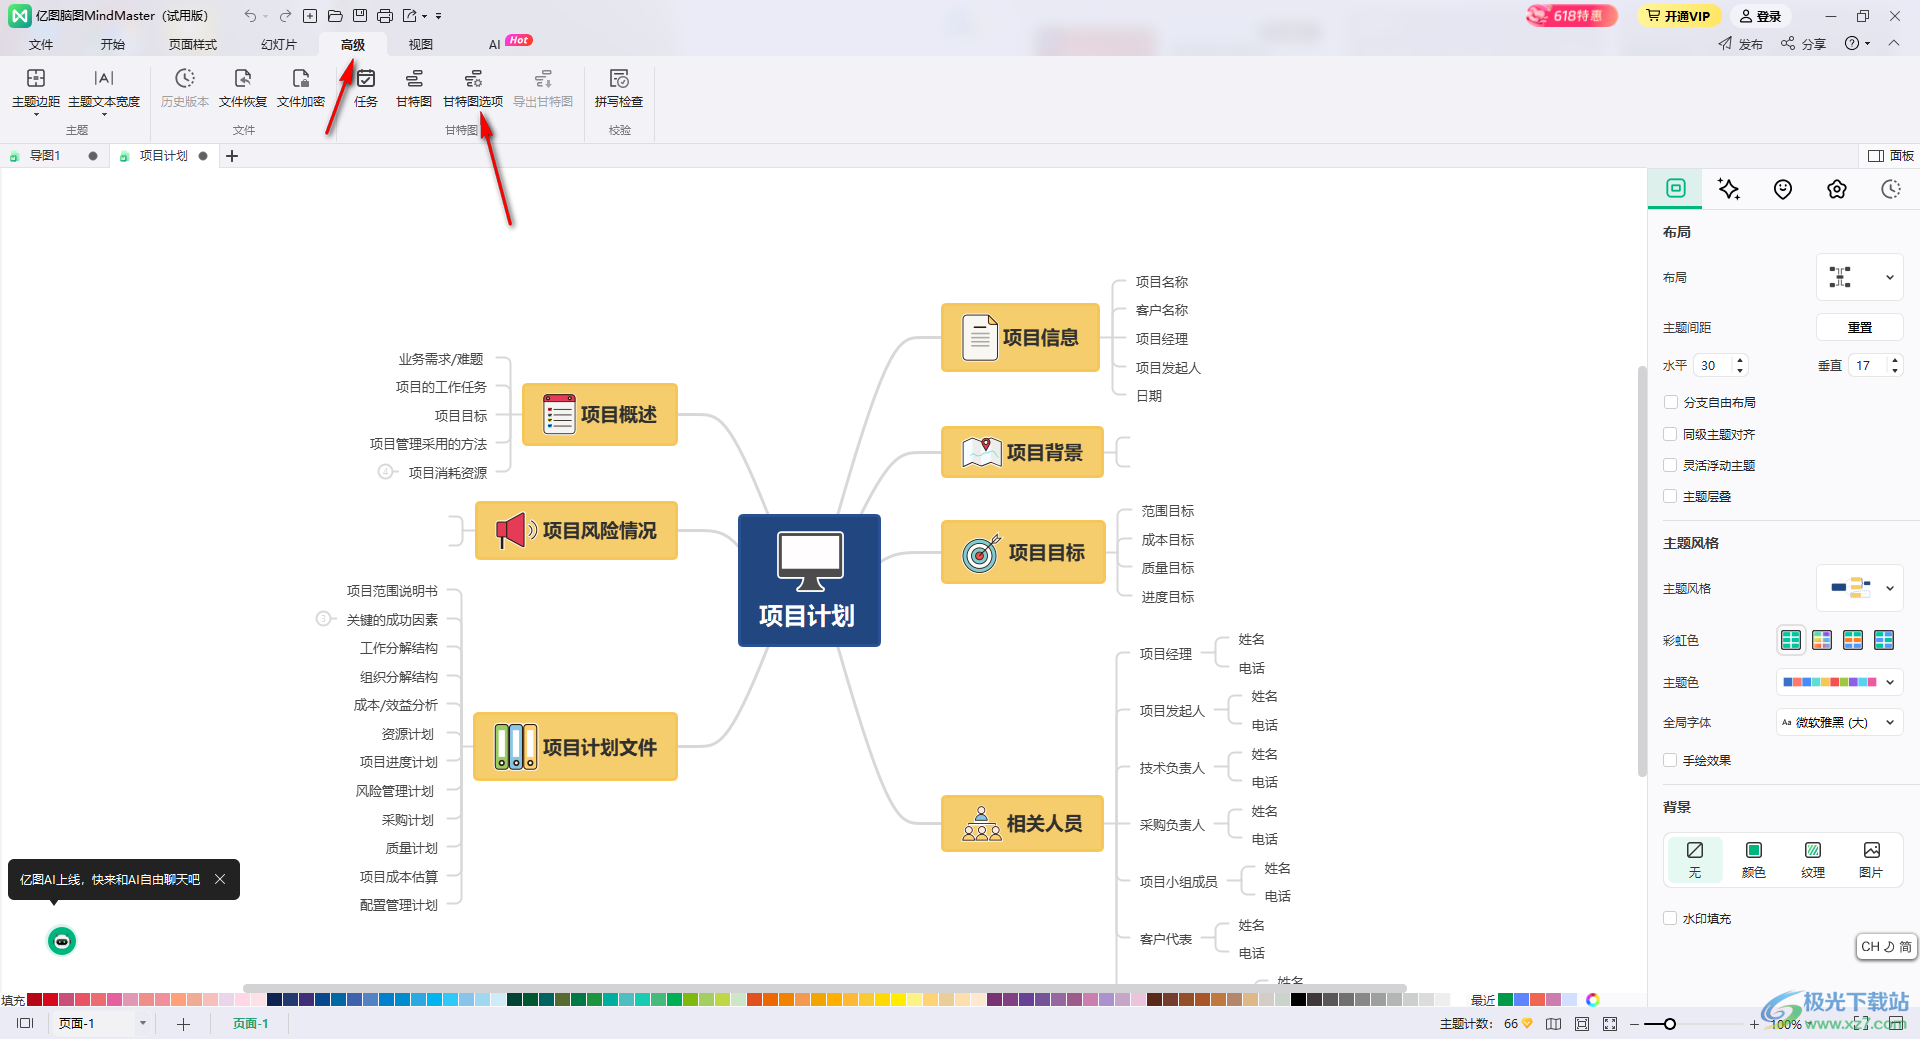Open 文件恢复 file recovery
Screen dimensions: 1920x1040
(243, 88)
